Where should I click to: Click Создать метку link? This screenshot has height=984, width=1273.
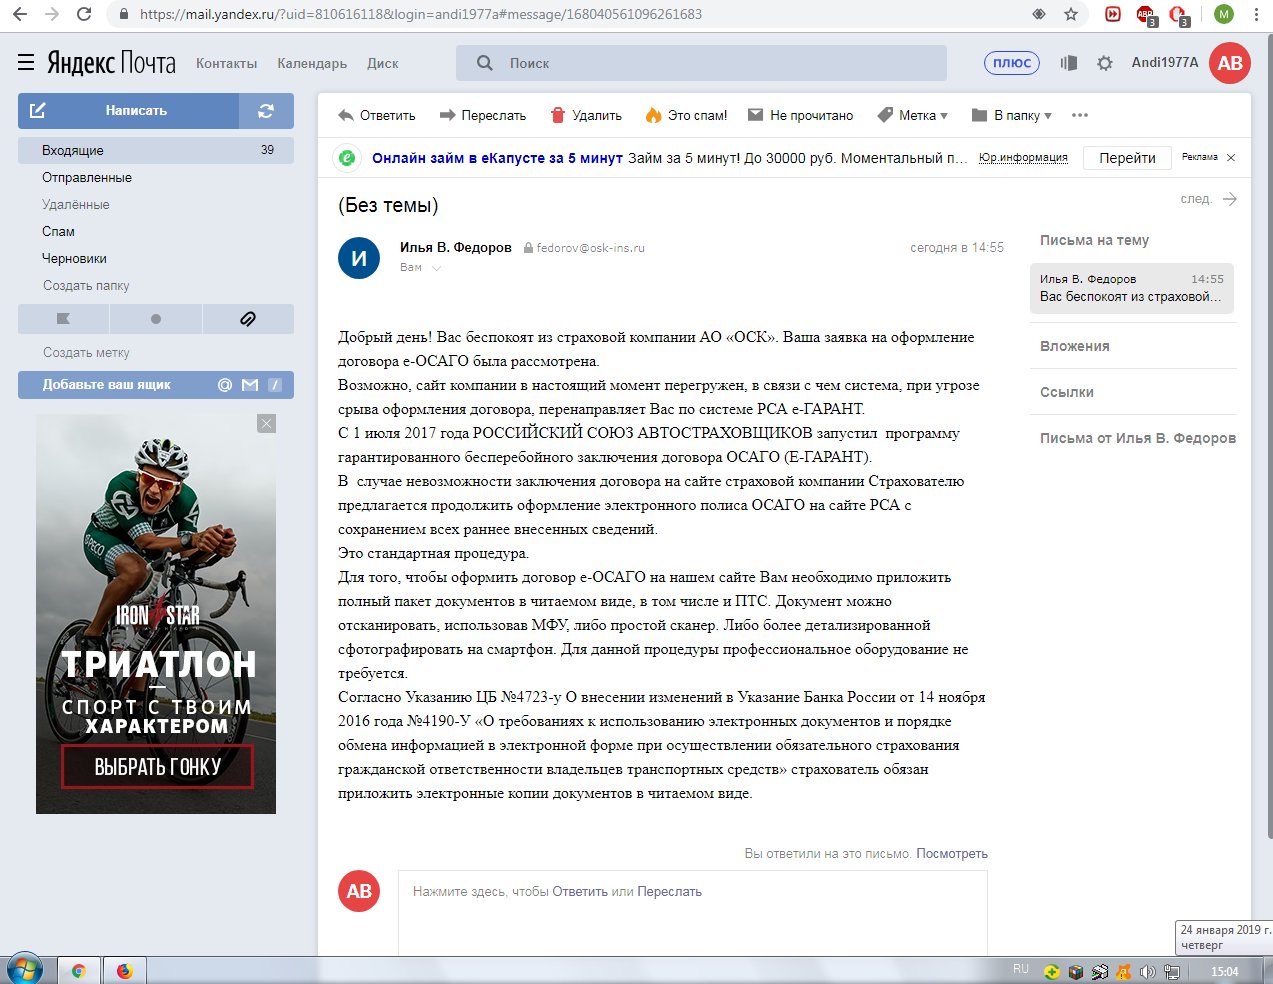(86, 352)
